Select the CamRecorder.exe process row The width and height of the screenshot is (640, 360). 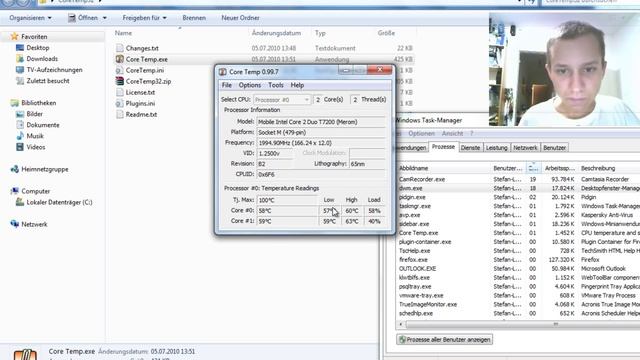tap(518, 179)
